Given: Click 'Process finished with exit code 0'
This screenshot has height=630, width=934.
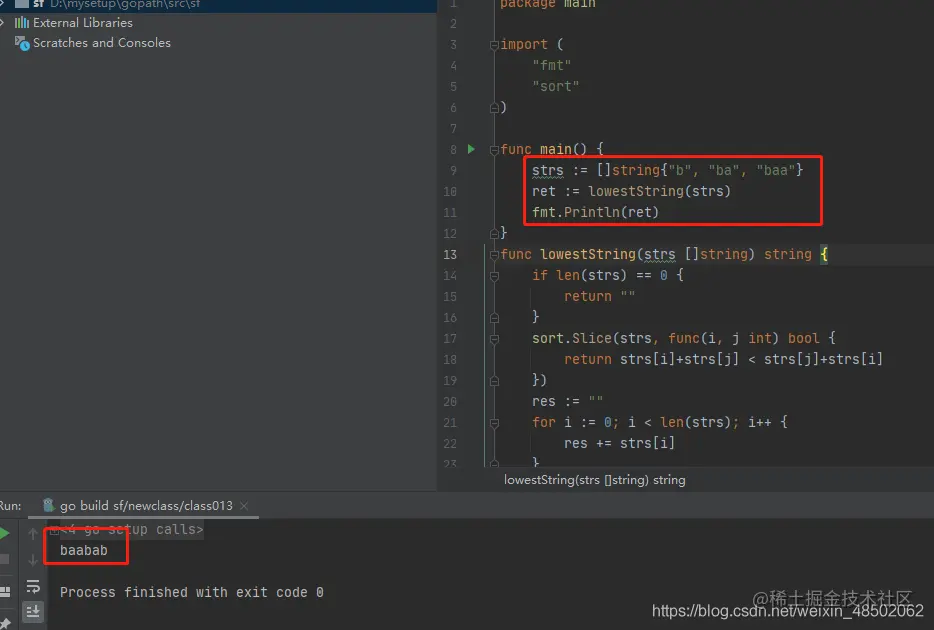Looking at the screenshot, I should point(192,592).
